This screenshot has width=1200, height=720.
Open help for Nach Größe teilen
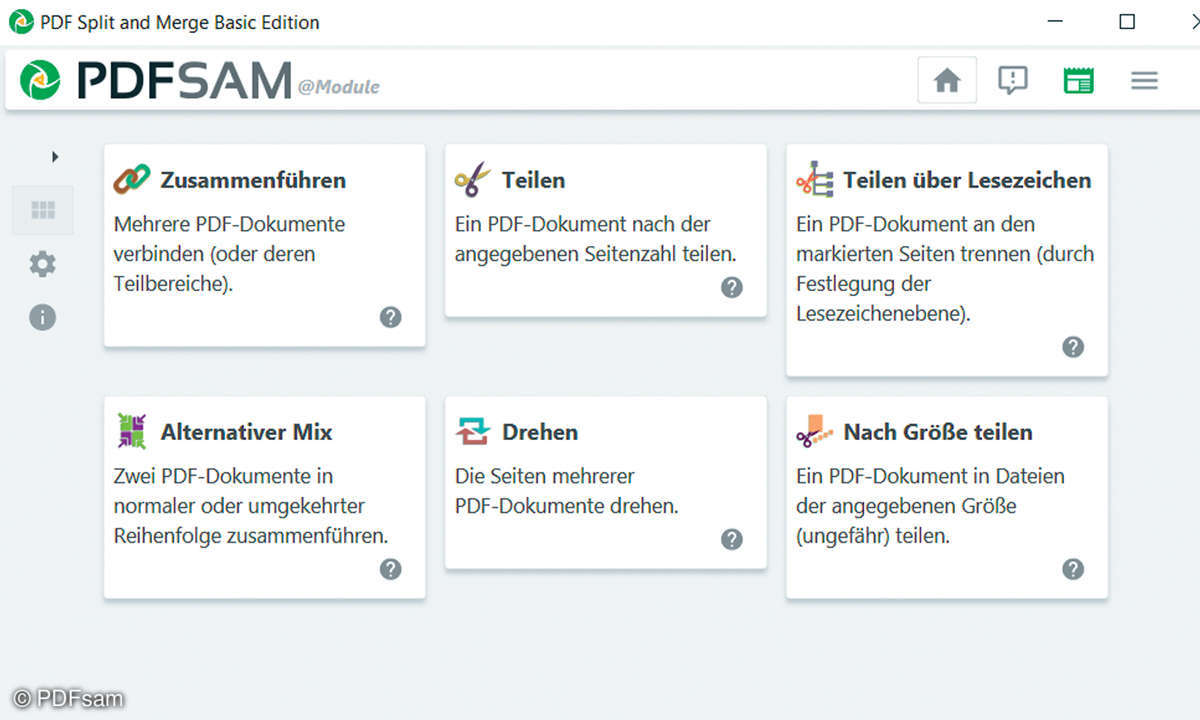point(1073,569)
